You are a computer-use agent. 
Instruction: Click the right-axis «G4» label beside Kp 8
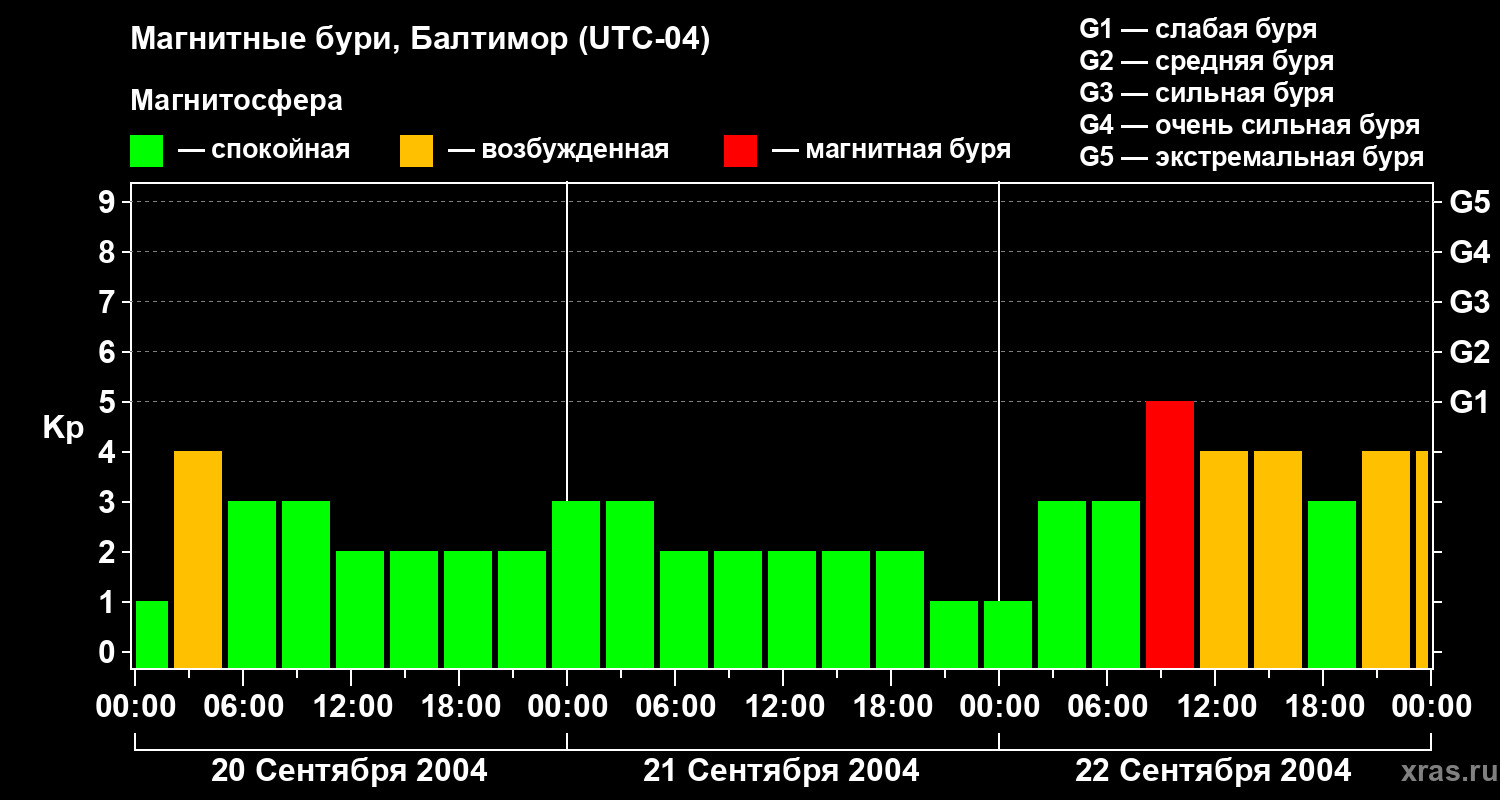[x=1470, y=252]
